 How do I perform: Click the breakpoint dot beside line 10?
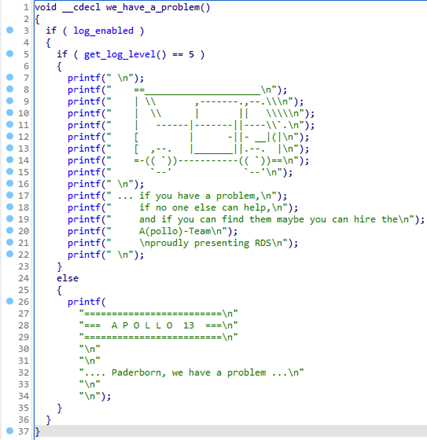pos(10,113)
